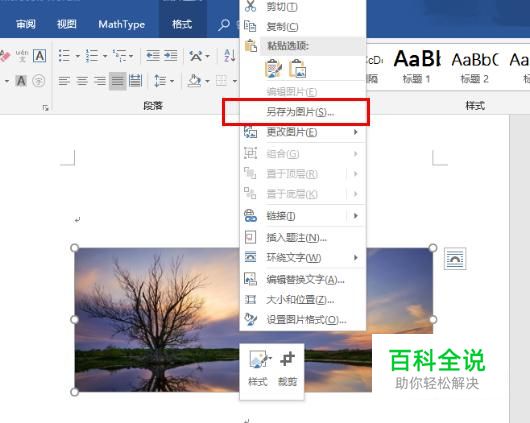Toggle character shading A icon
530x423 pixels.
(21, 81)
